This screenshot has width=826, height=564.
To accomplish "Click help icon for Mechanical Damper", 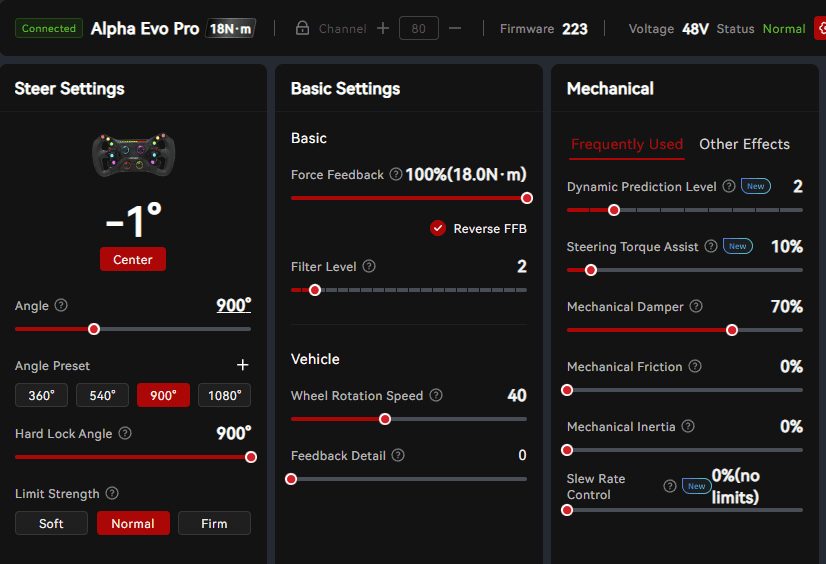I will [x=696, y=306].
